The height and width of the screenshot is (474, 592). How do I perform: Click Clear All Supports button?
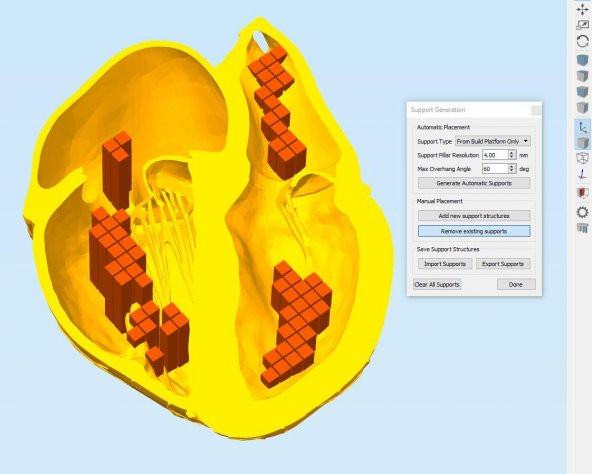coord(437,284)
